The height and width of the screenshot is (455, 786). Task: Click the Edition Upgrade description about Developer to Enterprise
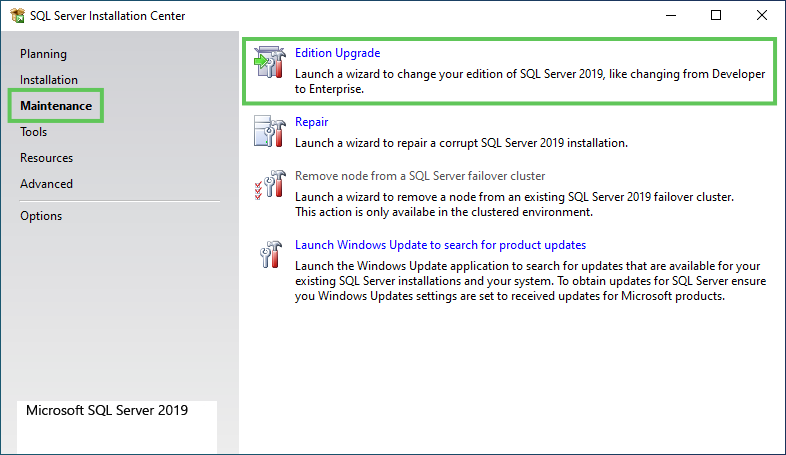530,81
